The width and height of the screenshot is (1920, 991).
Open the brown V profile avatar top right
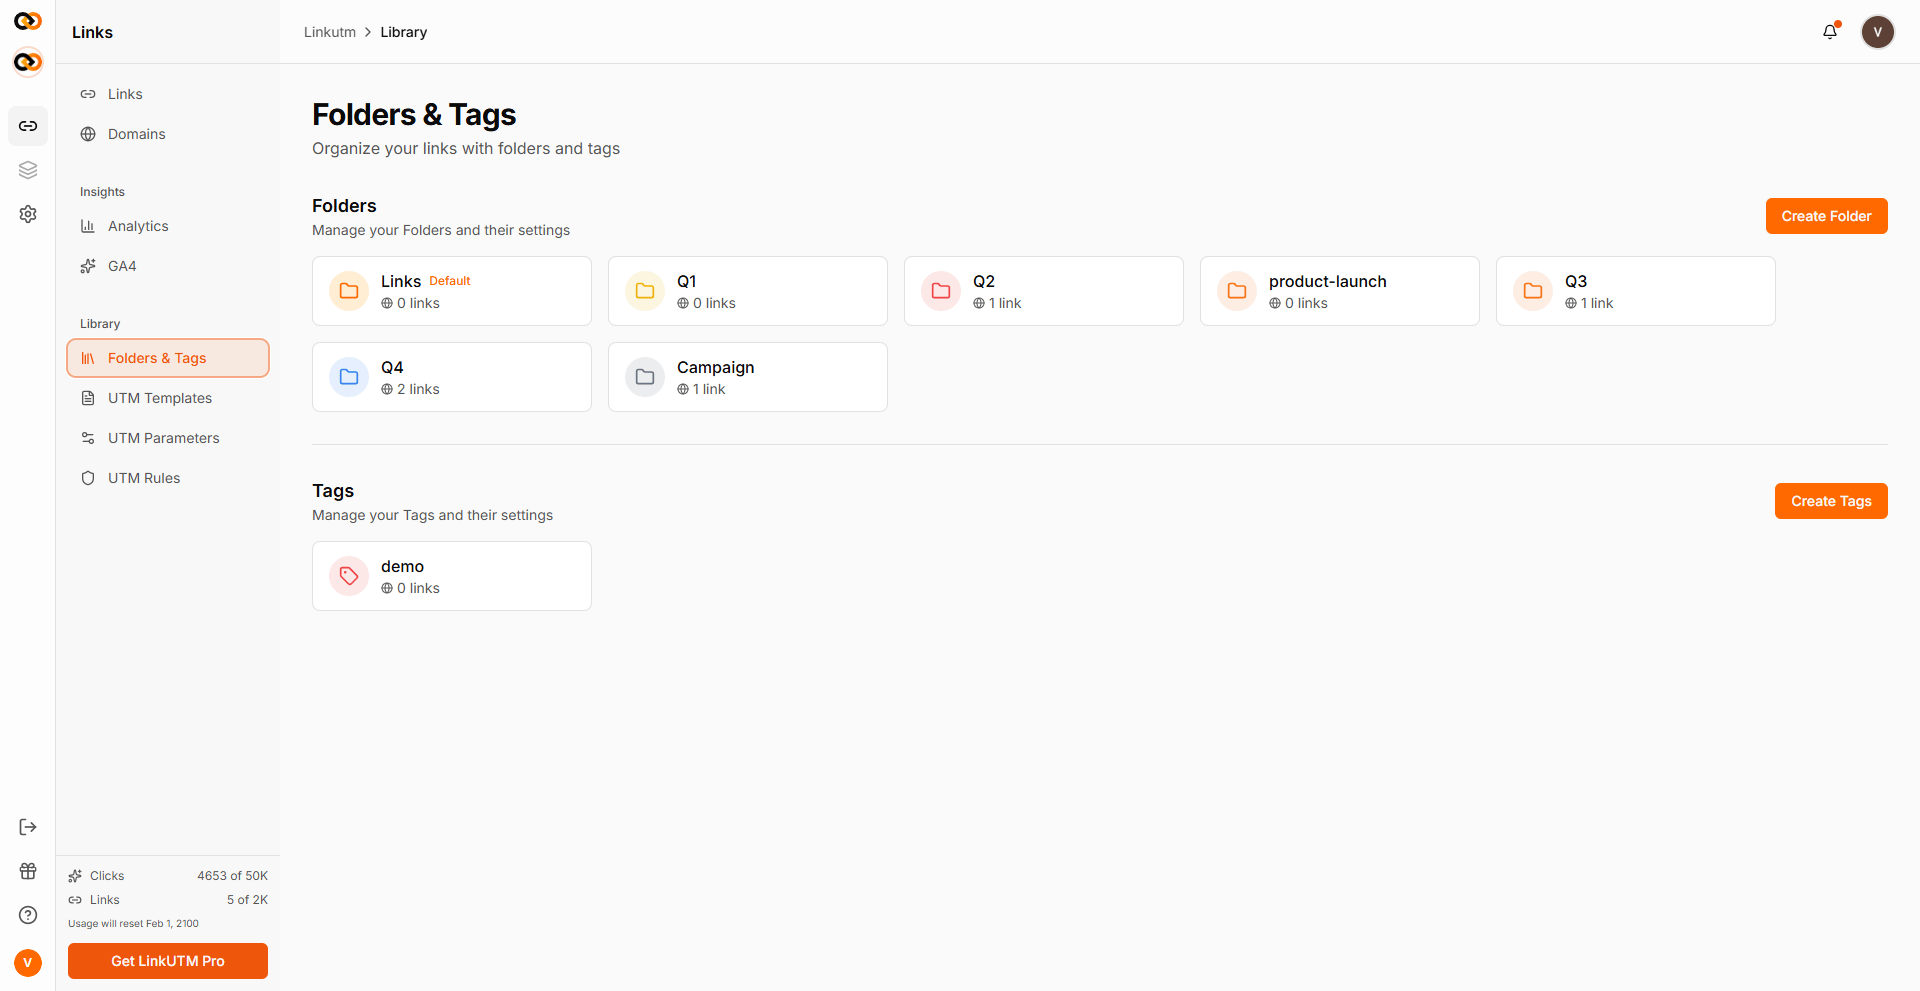(x=1878, y=32)
